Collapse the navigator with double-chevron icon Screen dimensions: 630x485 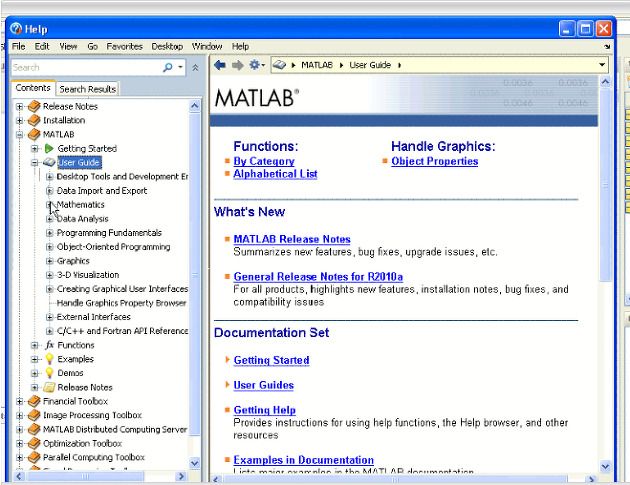tap(195, 68)
